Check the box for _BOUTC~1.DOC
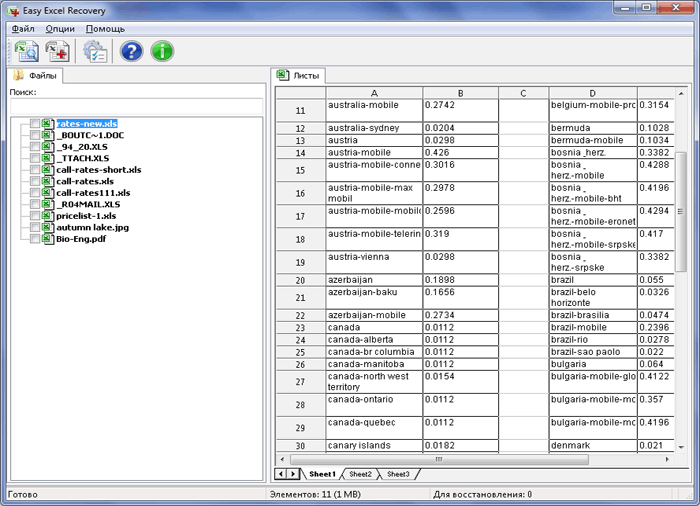This screenshot has height=506, width=700. 35,135
